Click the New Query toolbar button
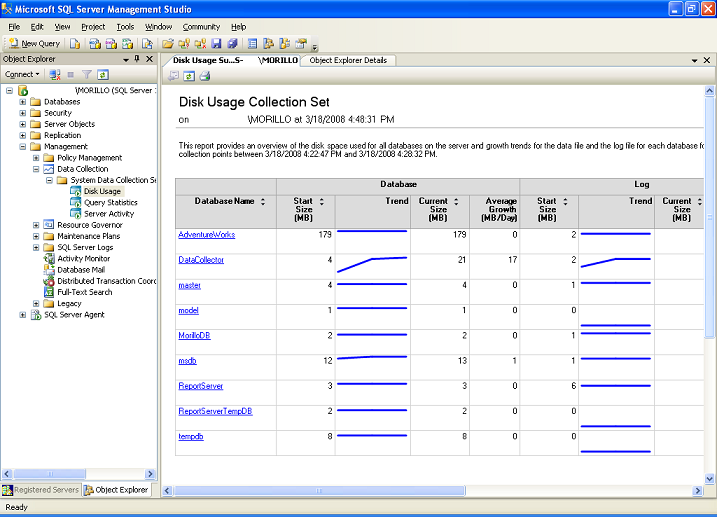Screen dimensions: 717x517 coord(34,43)
